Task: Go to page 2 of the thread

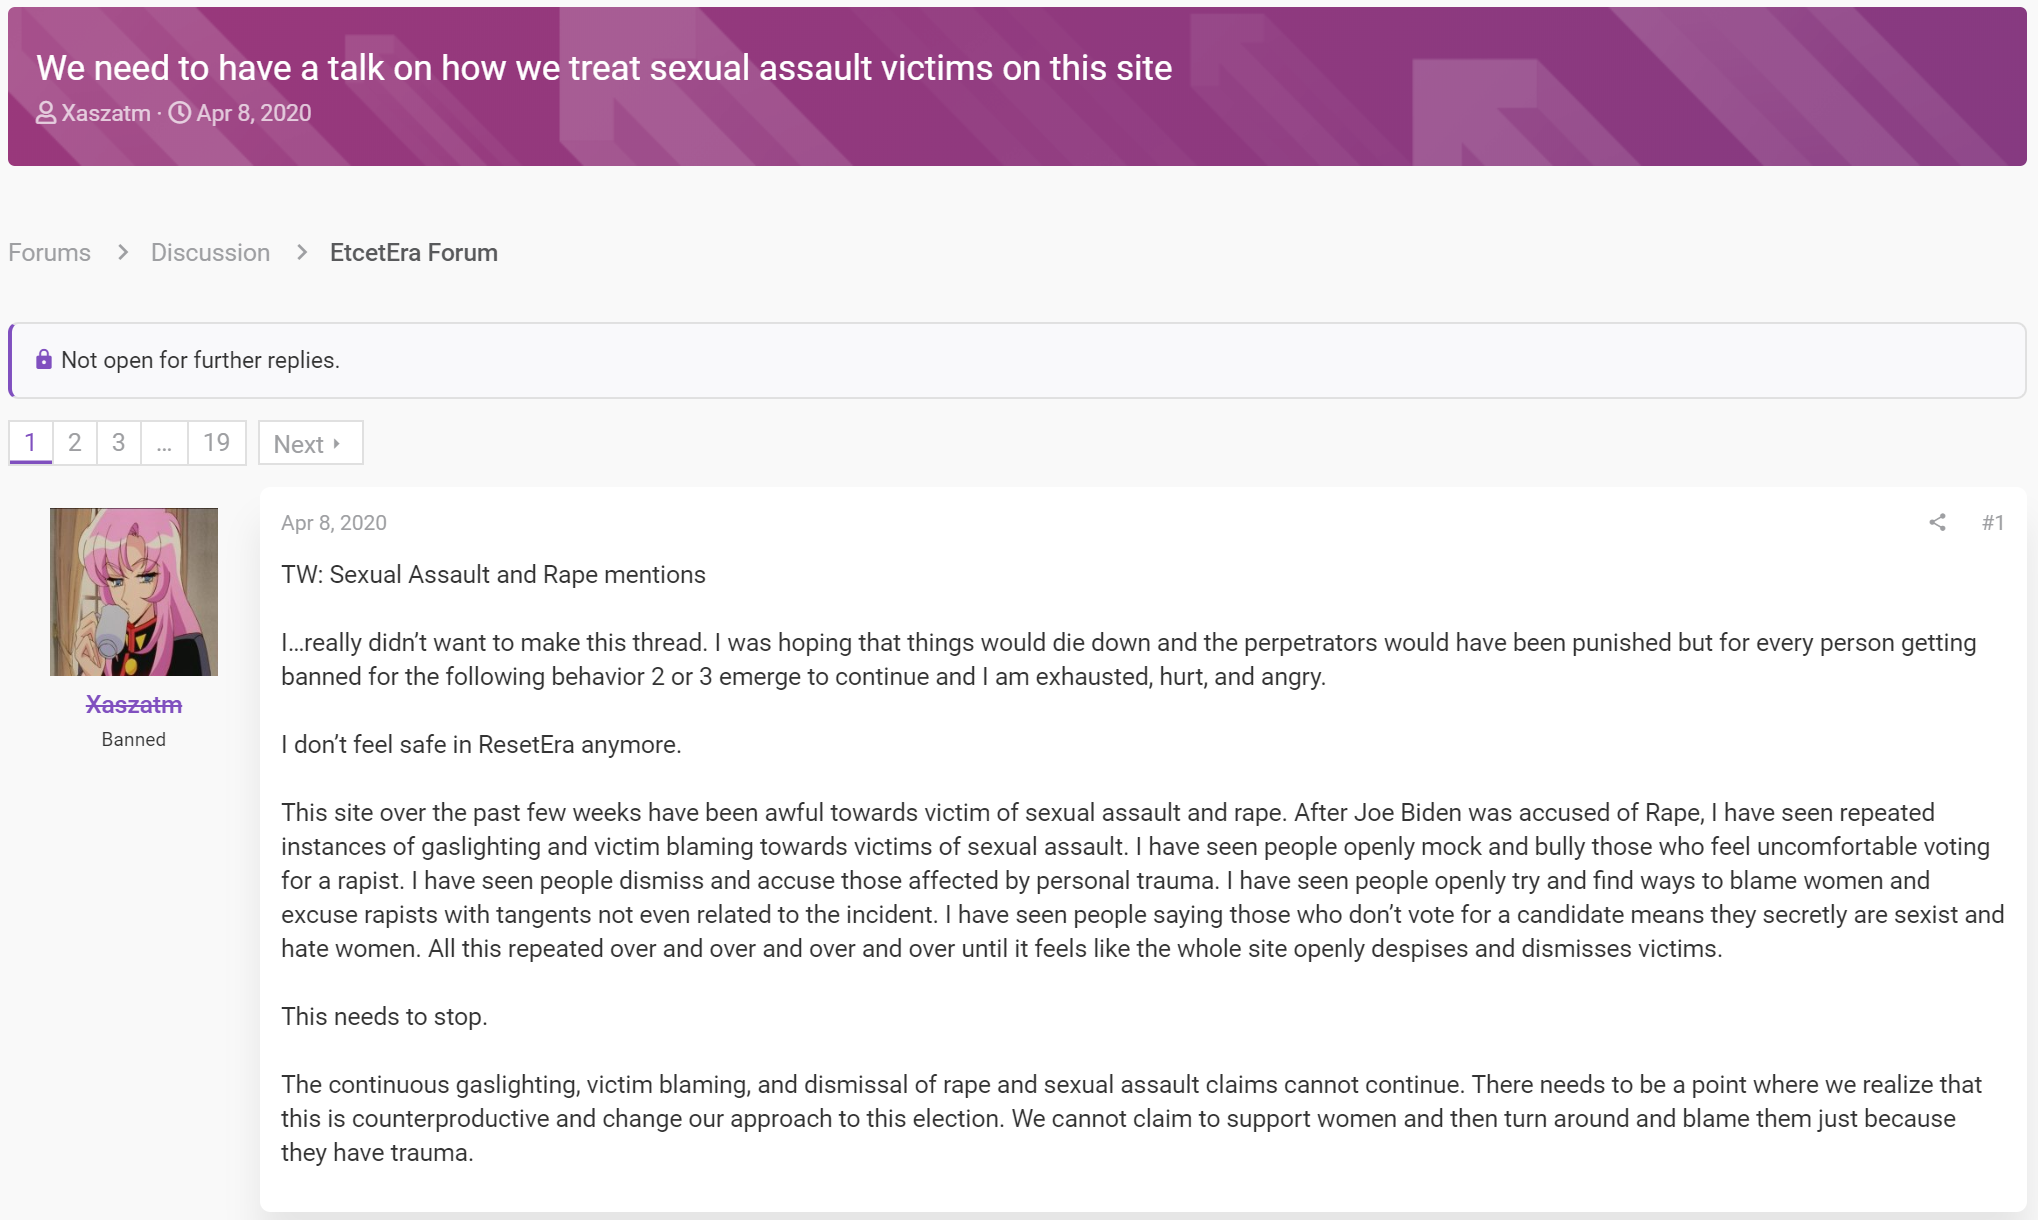Action: click(75, 443)
